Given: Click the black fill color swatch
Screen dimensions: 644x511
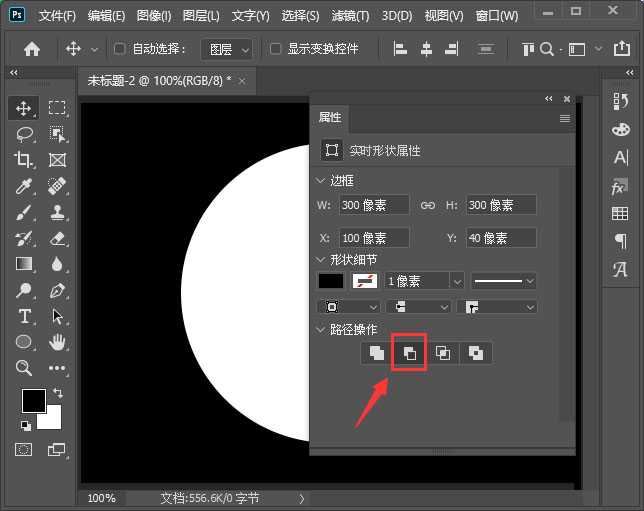Looking at the screenshot, I should coord(330,282).
